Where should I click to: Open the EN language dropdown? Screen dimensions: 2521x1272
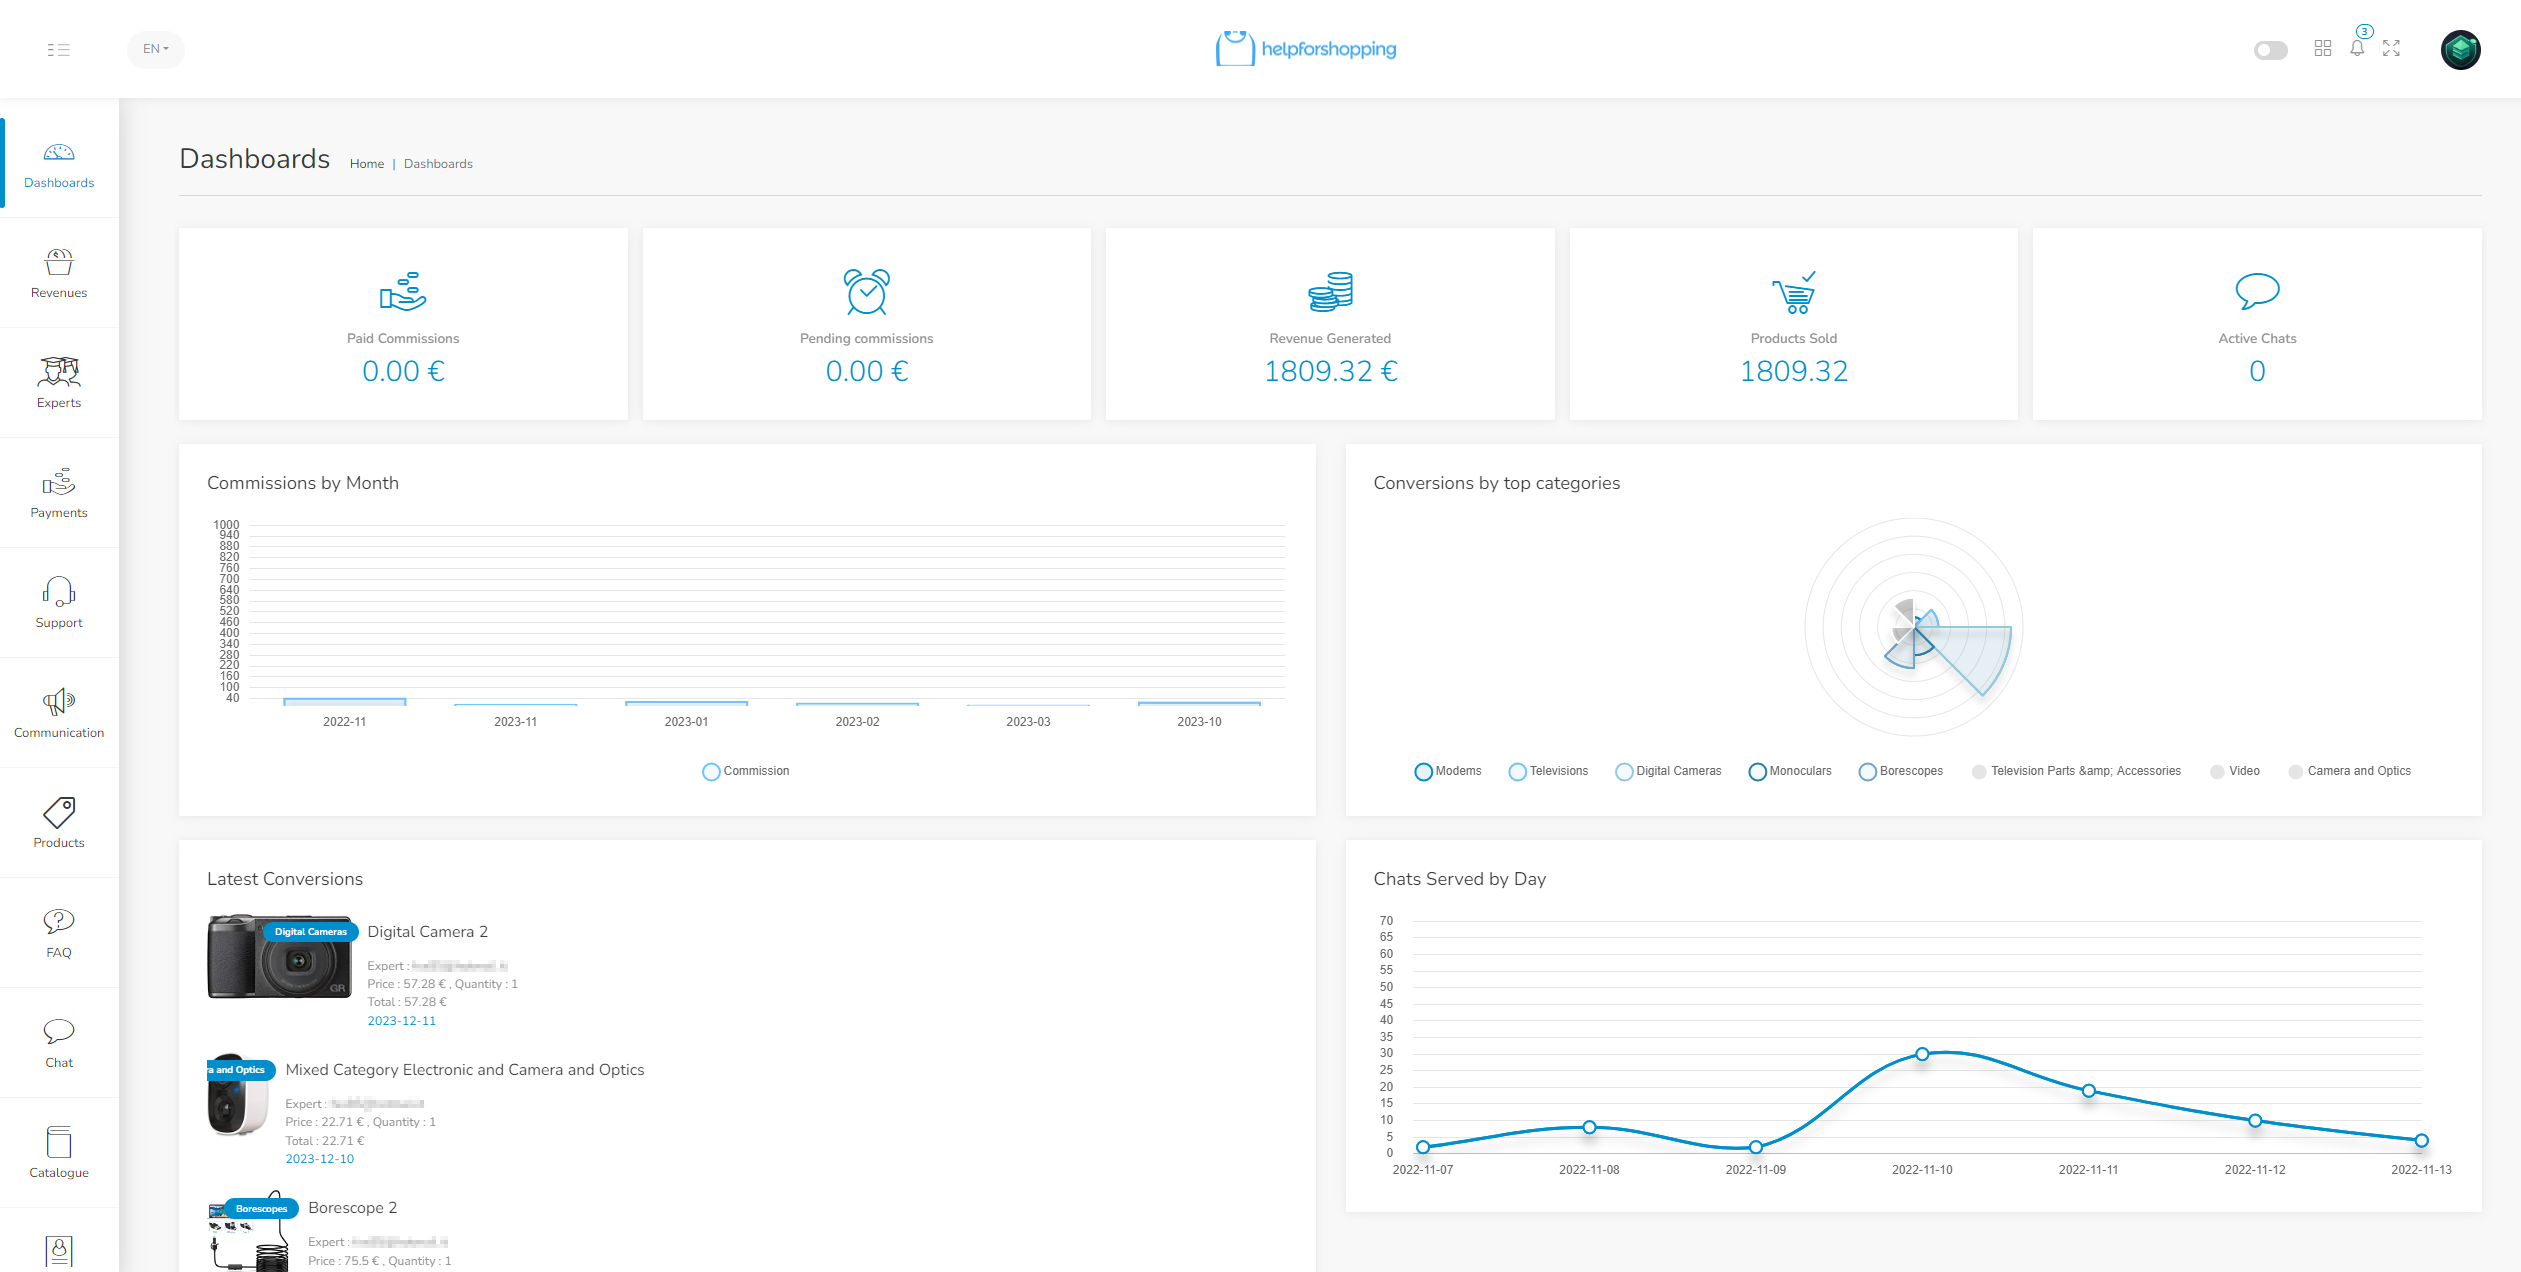pyautogui.click(x=156, y=49)
